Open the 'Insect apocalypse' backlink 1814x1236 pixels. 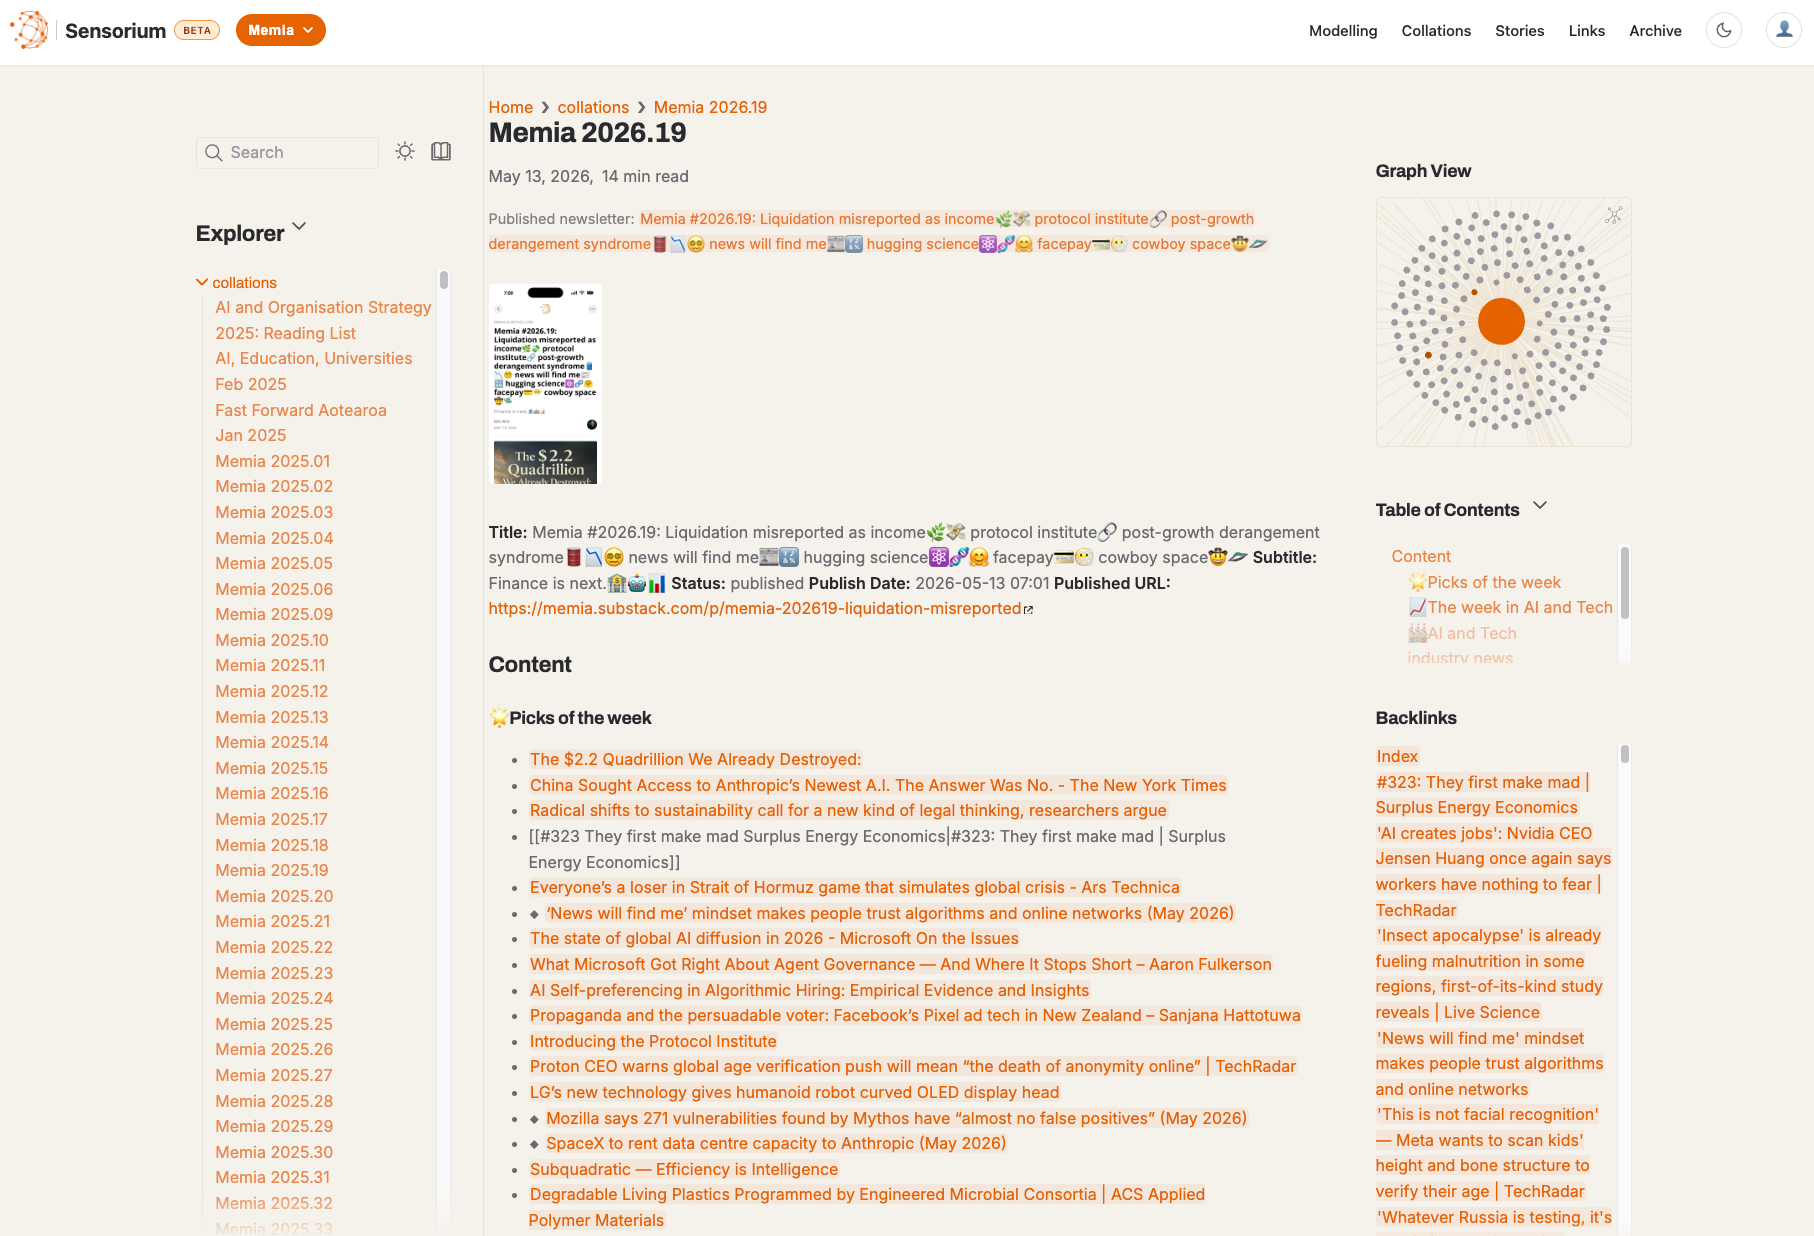(1489, 974)
